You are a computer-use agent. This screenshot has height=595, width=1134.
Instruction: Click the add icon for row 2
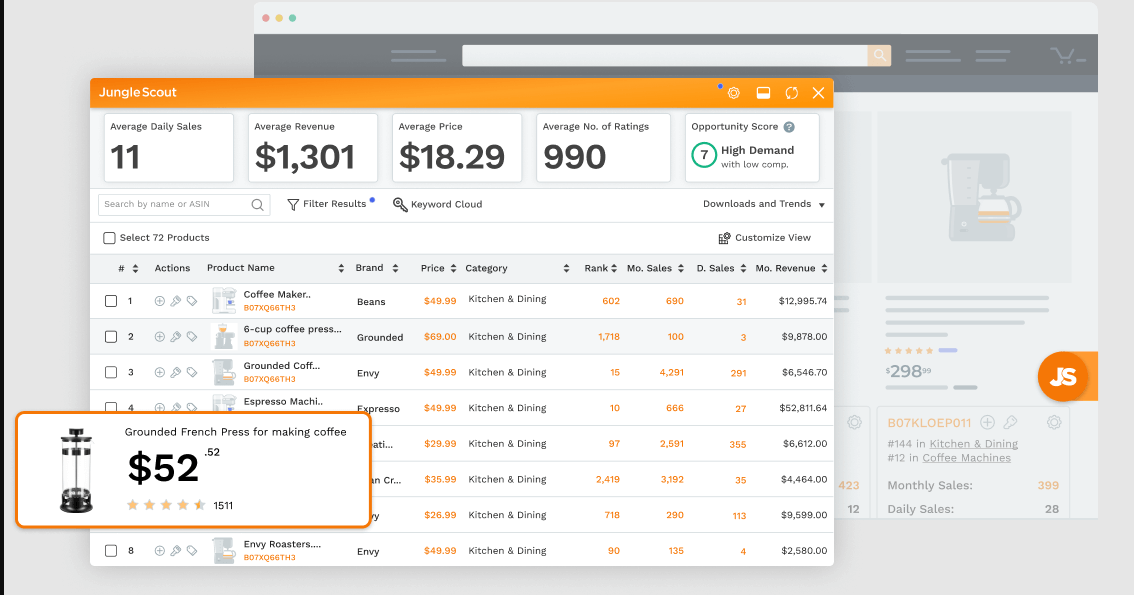tap(160, 336)
